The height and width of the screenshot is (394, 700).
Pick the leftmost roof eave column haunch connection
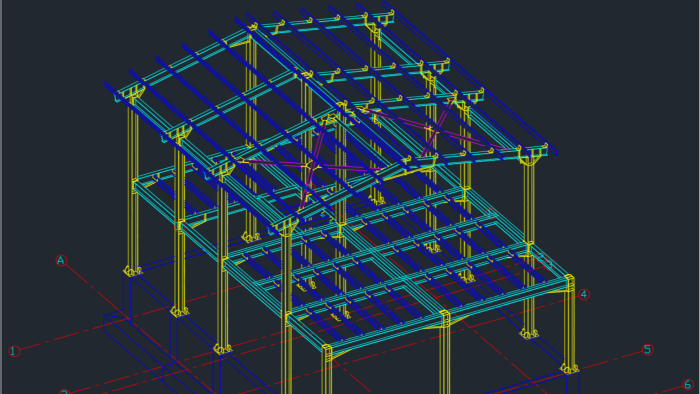[x=132, y=95]
